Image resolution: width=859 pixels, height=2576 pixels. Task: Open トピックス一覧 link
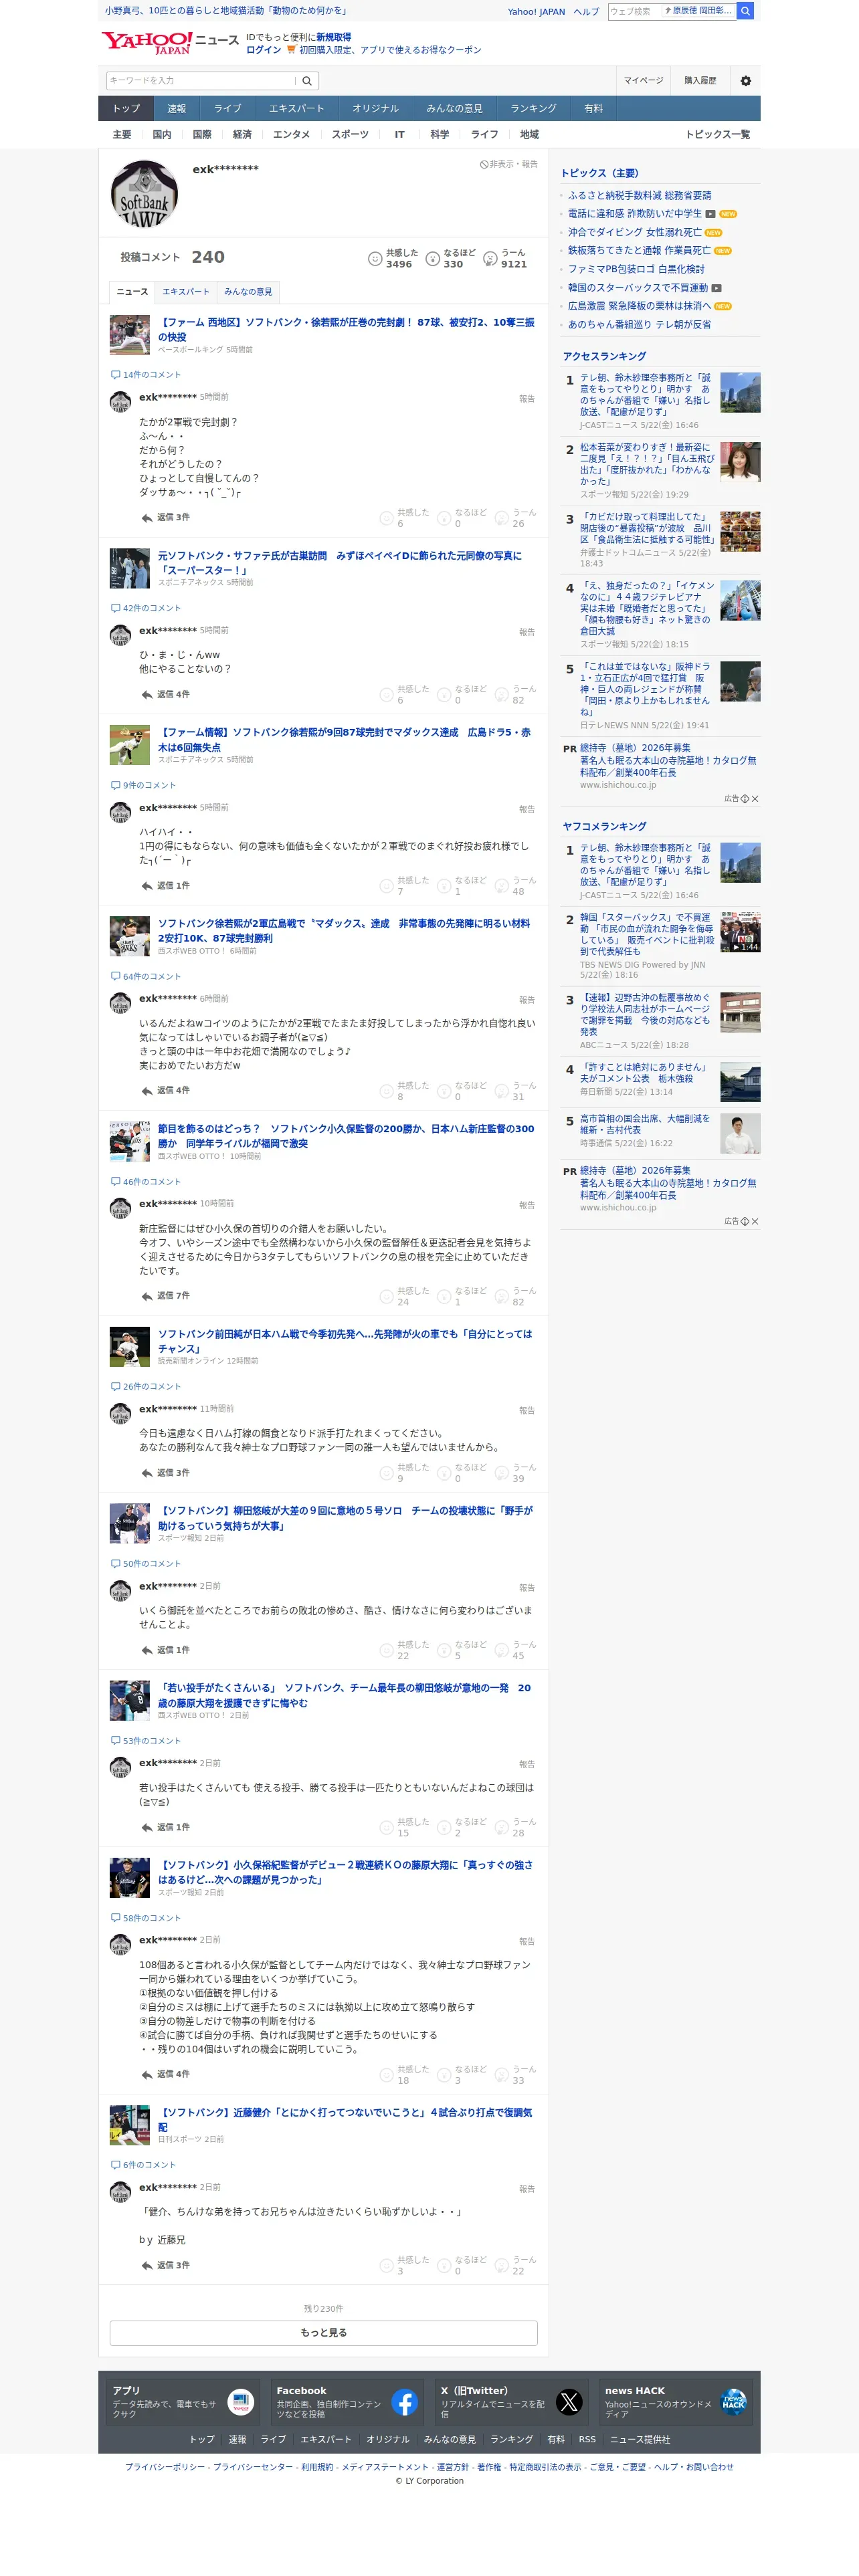tap(717, 134)
